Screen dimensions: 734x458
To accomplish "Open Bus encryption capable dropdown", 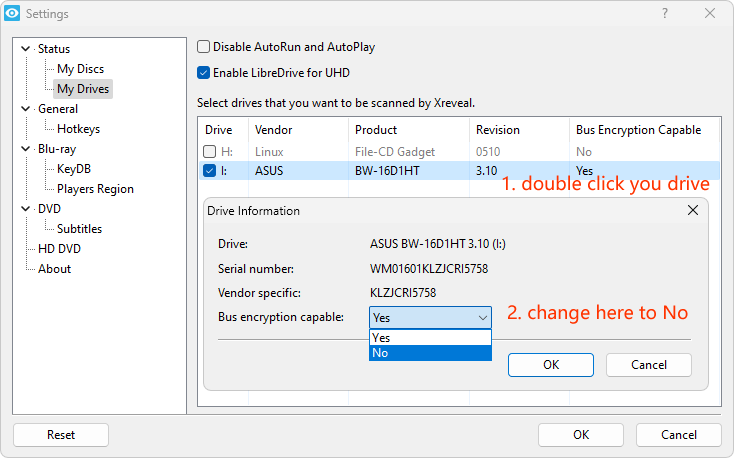I will pyautogui.click(x=430, y=317).
